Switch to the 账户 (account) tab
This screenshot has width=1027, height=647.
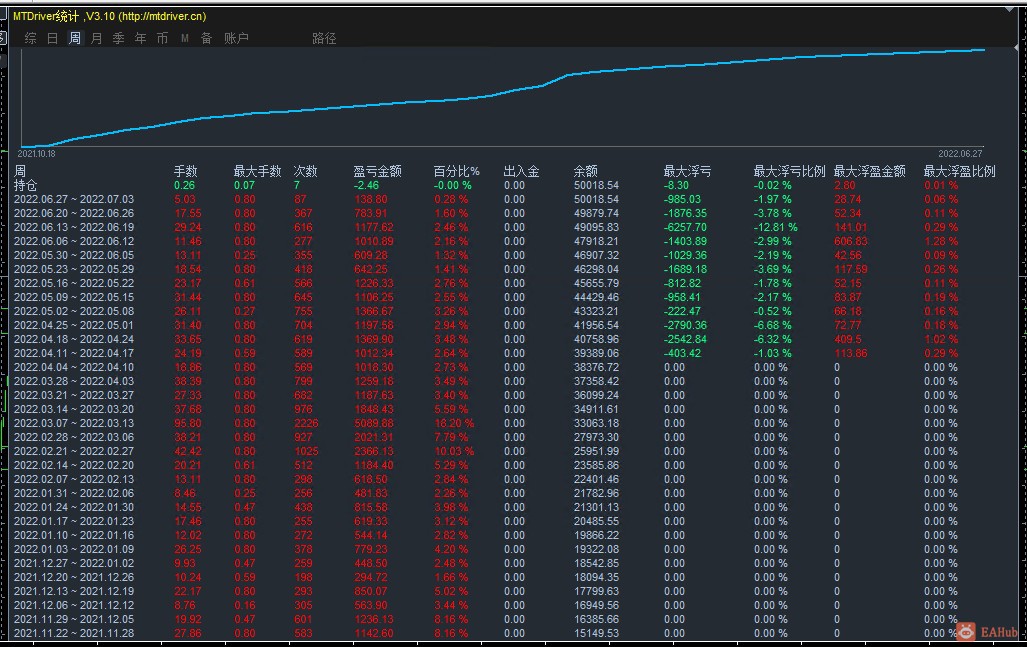tap(236, 38)
